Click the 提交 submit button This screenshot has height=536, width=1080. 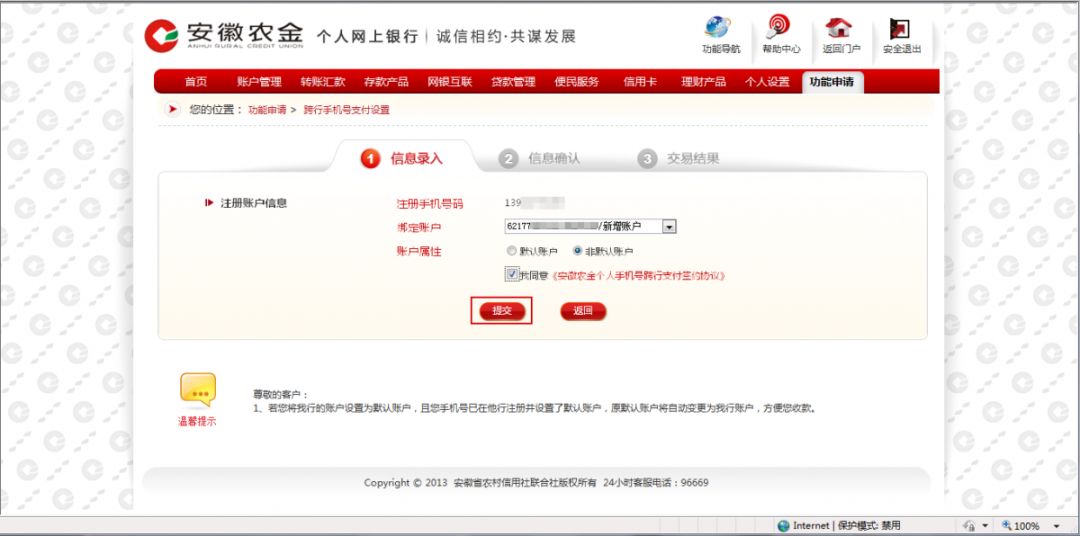[x=502, y=311]
